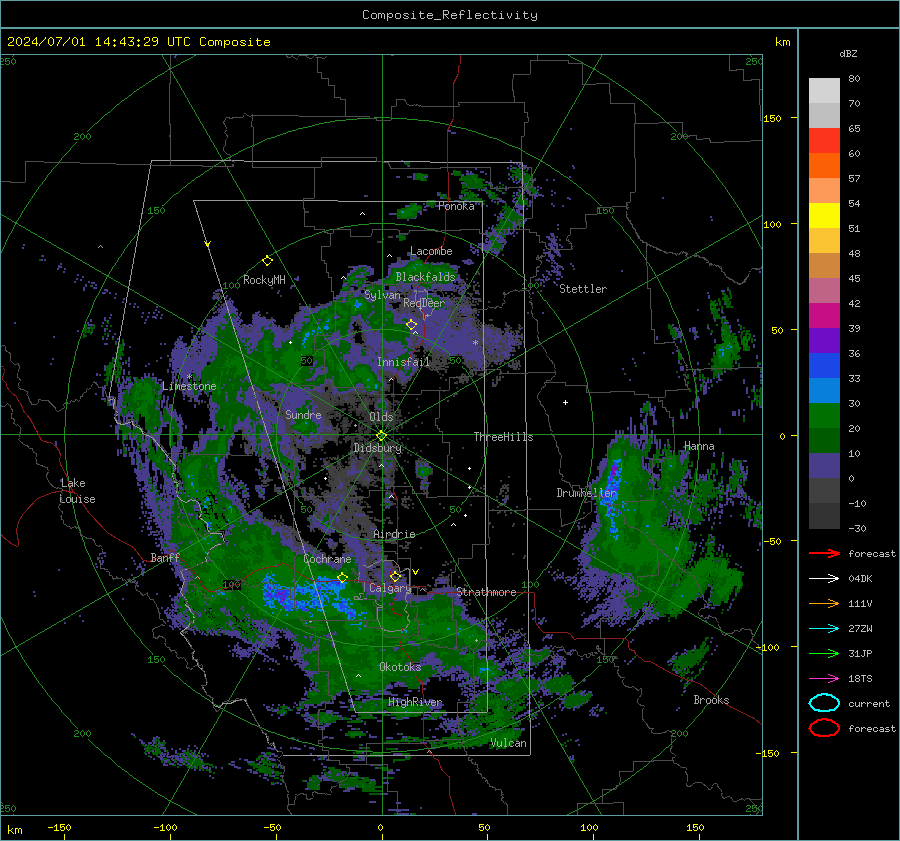This screenshot has width=900, height=841.
Task: Select the bright green 20–30 dBZ swatch
Action: pyautogui.click(x=824, y=416)
